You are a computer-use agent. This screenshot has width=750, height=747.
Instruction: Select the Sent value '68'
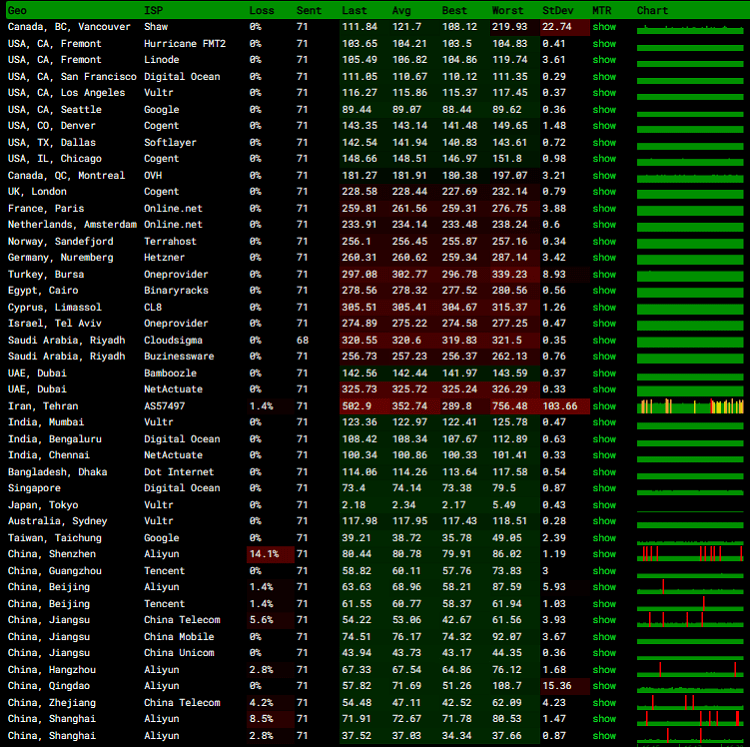point(302,341)
